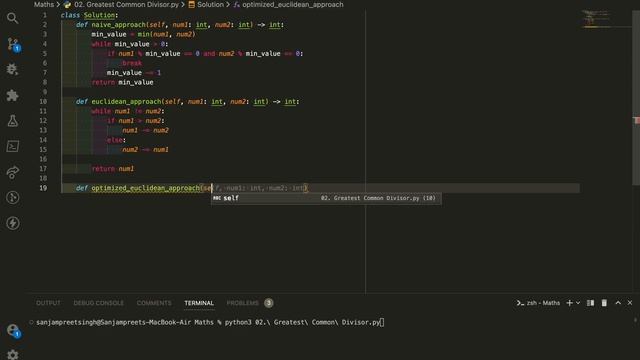Viewport: 640px width, 360px height.
Task: Click line number 19 in gutter
Action: tap(43, 188)
